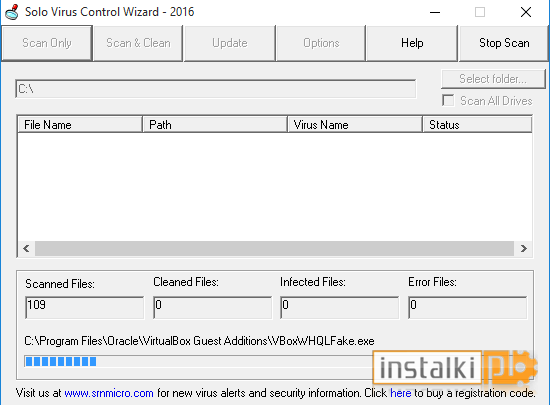
Task: Click the Error Files count field
Action: click(x=468, y=308)
